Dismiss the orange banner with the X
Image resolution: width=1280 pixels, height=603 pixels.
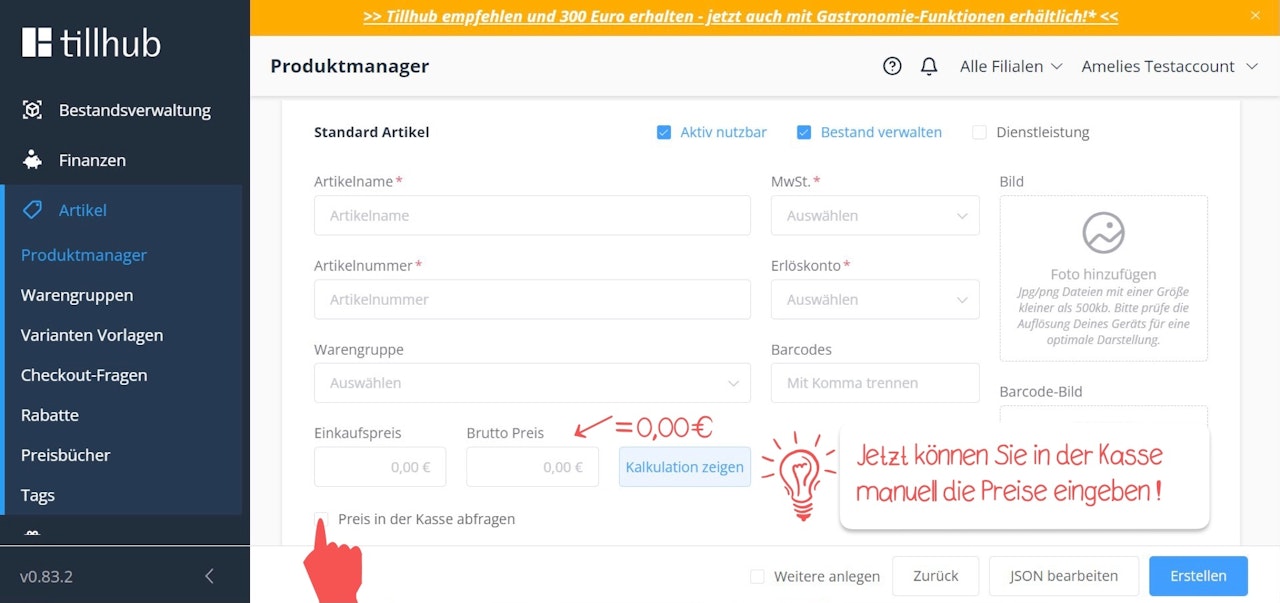pos(1255,16)
